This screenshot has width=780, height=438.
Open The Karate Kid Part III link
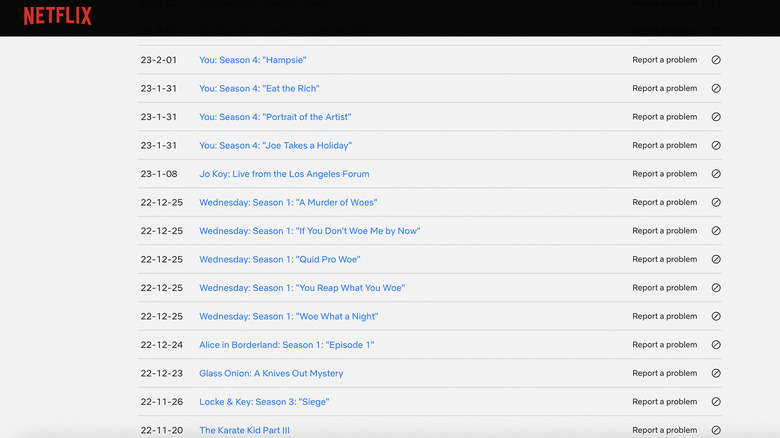click(244, 430)
